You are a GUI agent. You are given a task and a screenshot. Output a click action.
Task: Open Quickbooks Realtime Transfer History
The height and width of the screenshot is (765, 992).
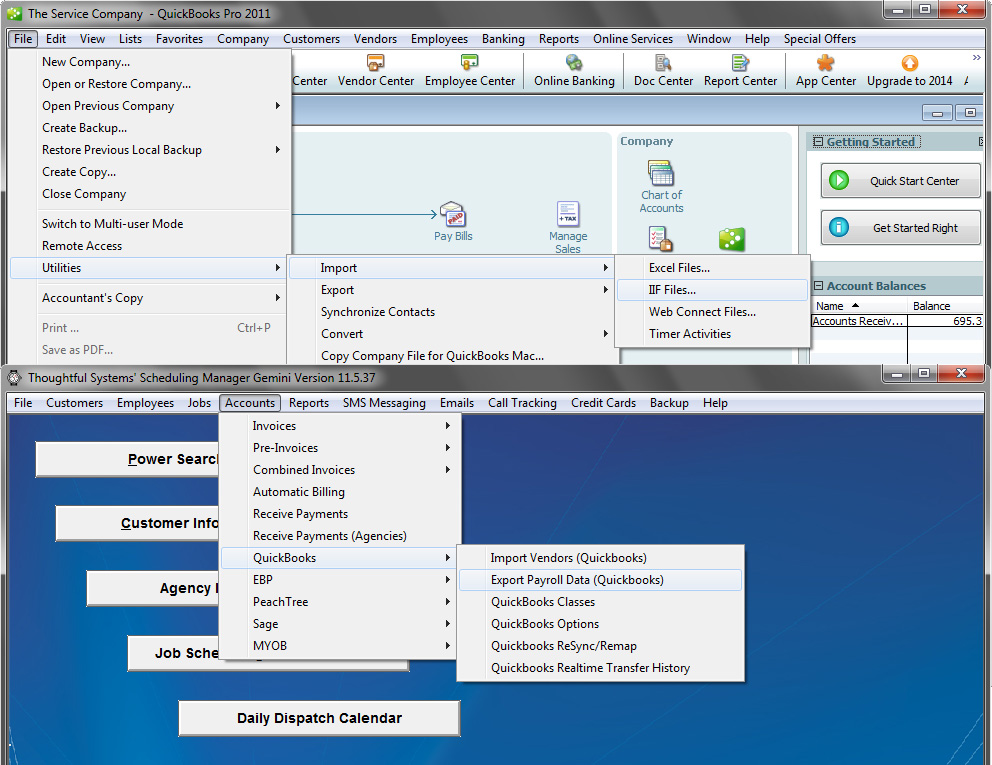(600, 668)
